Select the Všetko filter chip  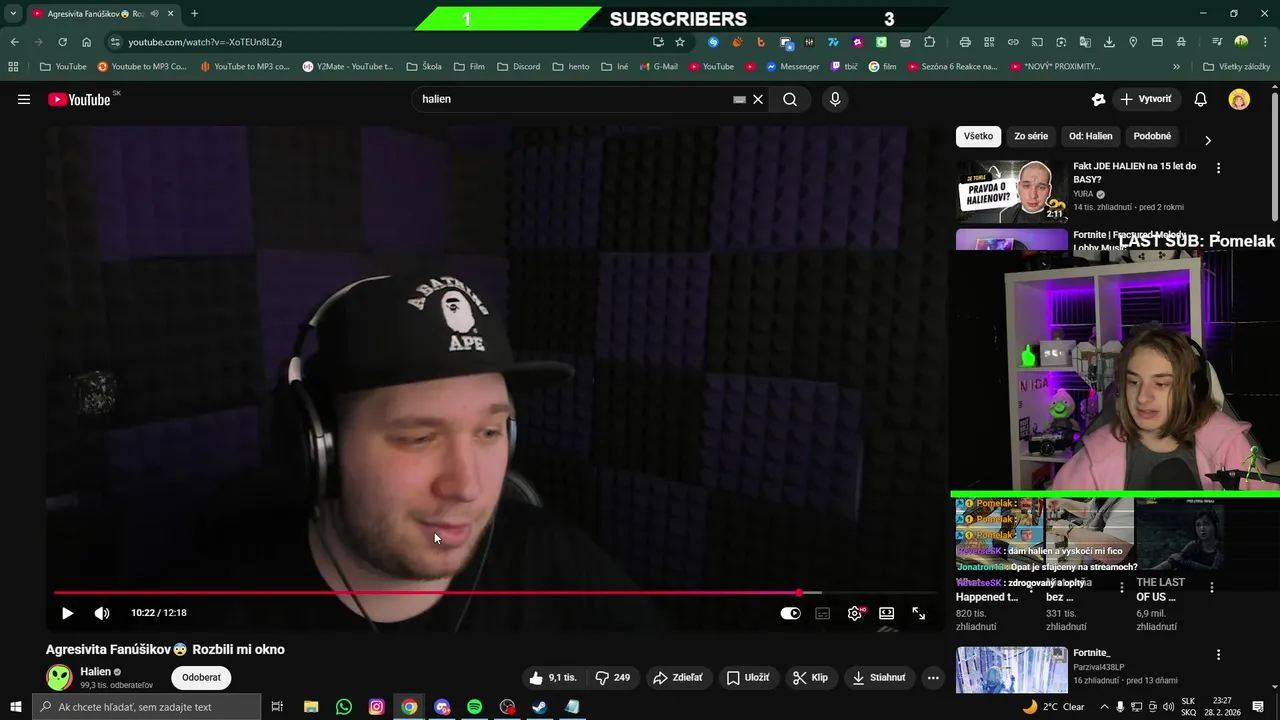[978, 136]
